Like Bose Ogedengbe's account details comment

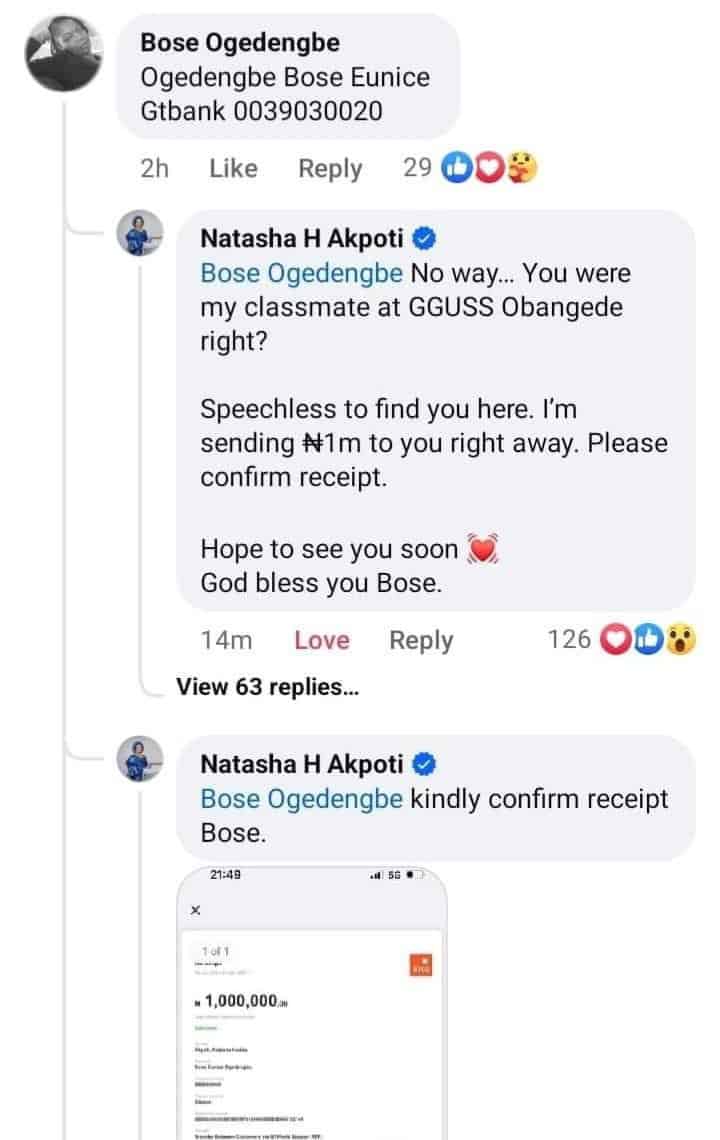point(233,169)
